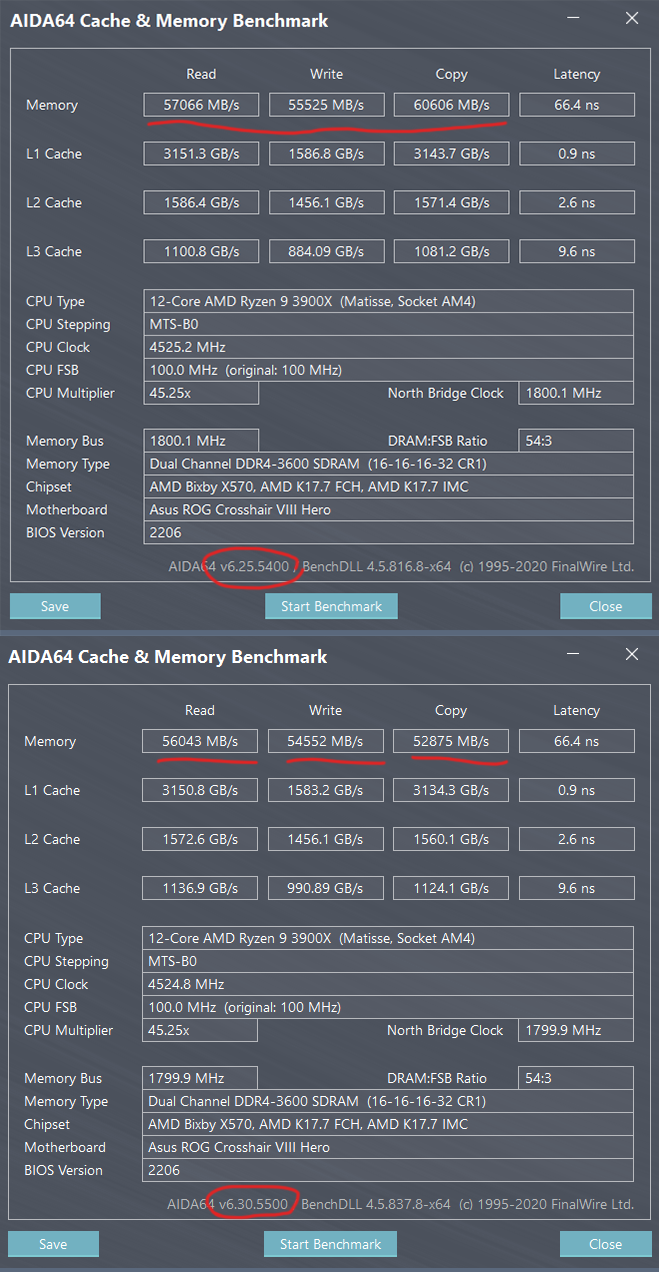Click BenchDLL 4.5.837.8-x64 text

click(x=376, y=1204)
